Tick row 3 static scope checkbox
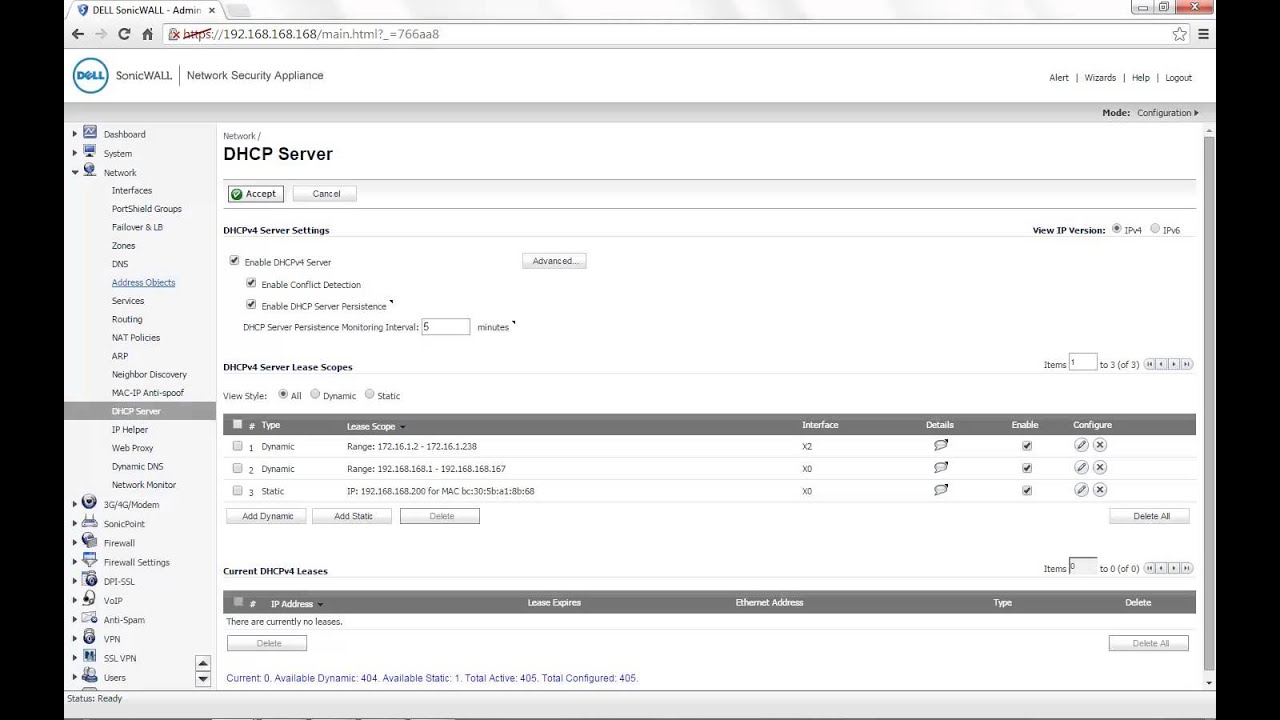This screenshot has height=720, width=1280. point(237,490)
